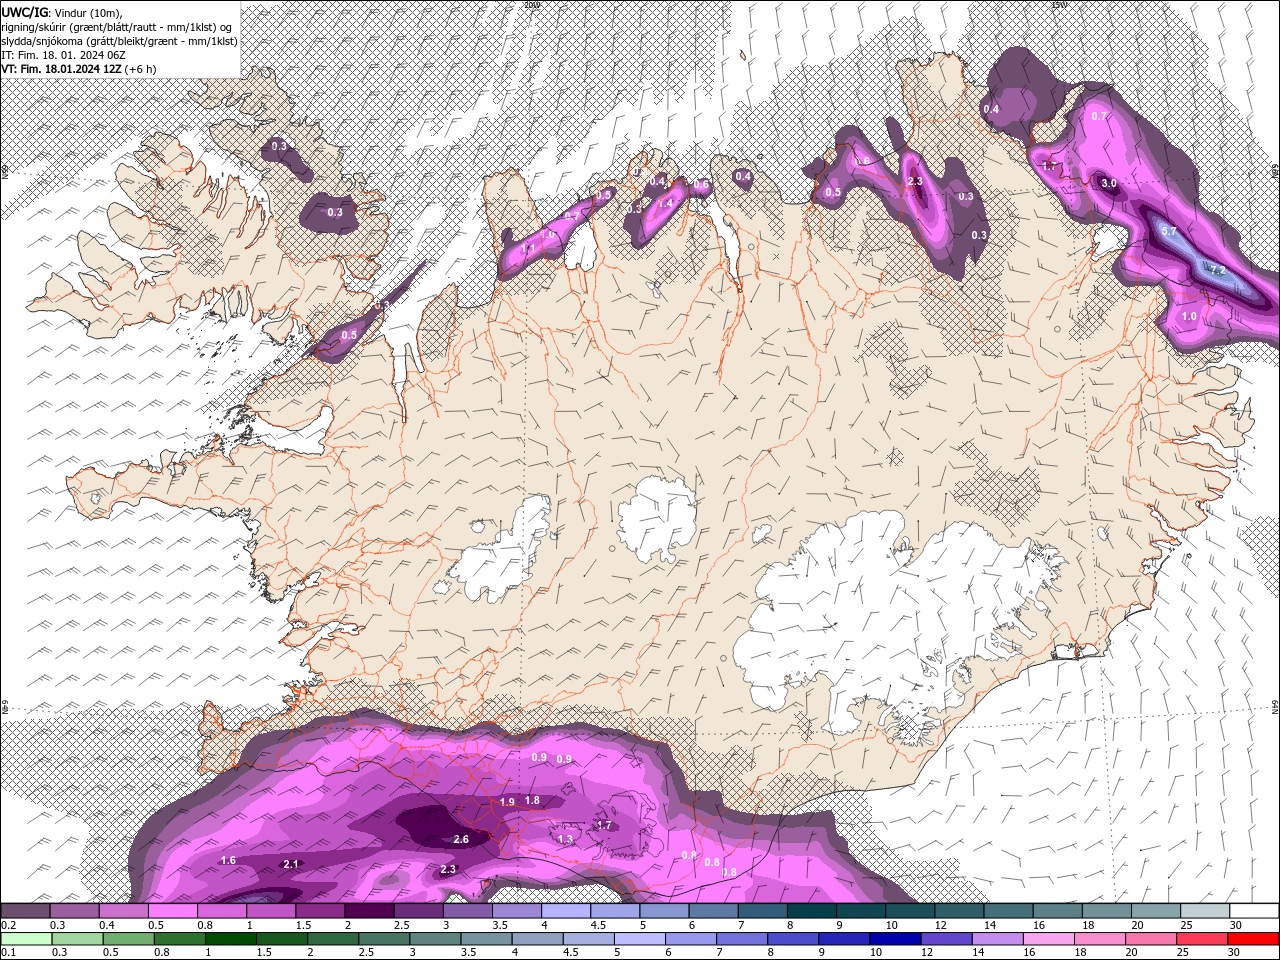
Task: Click the bright red bottom swatch after 30
Action: [1253, 939]
